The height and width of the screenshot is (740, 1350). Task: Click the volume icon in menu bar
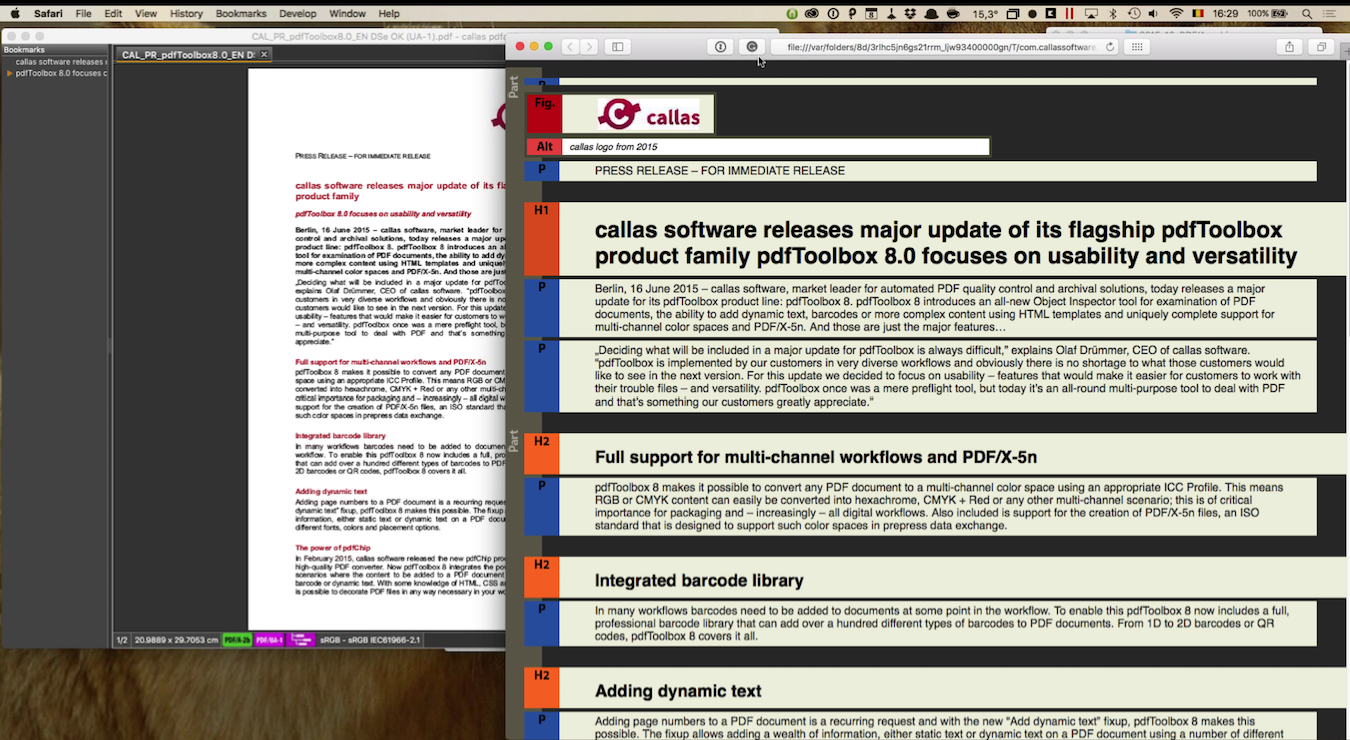tap(1153, 14)
